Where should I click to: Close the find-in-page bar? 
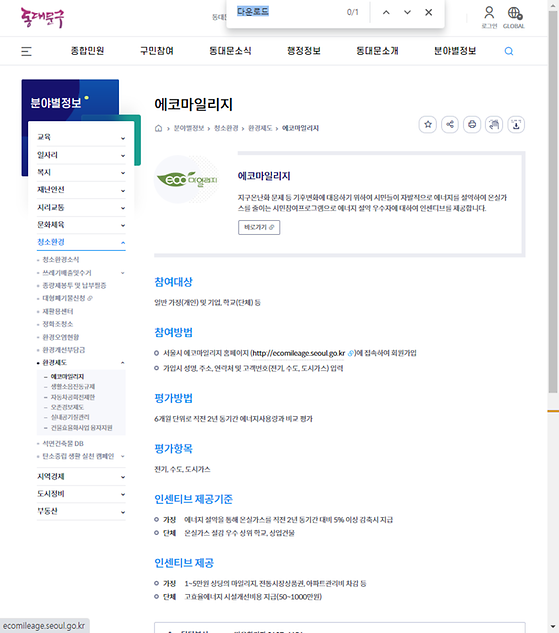pyautogui.click(x=429, y=13)
